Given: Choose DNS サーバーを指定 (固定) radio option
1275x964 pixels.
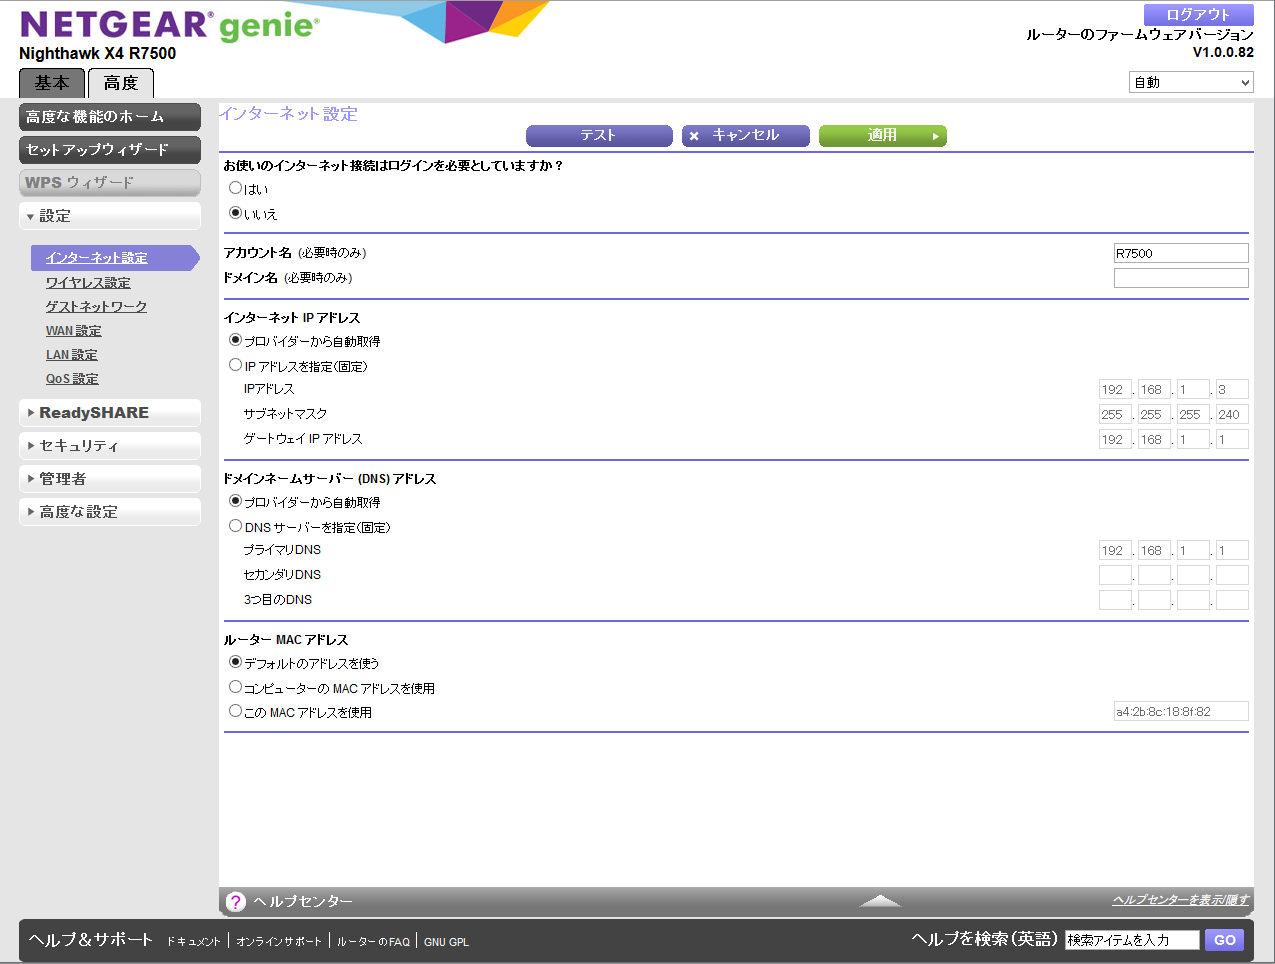Looking at the screenshot, I should (236, 526).
